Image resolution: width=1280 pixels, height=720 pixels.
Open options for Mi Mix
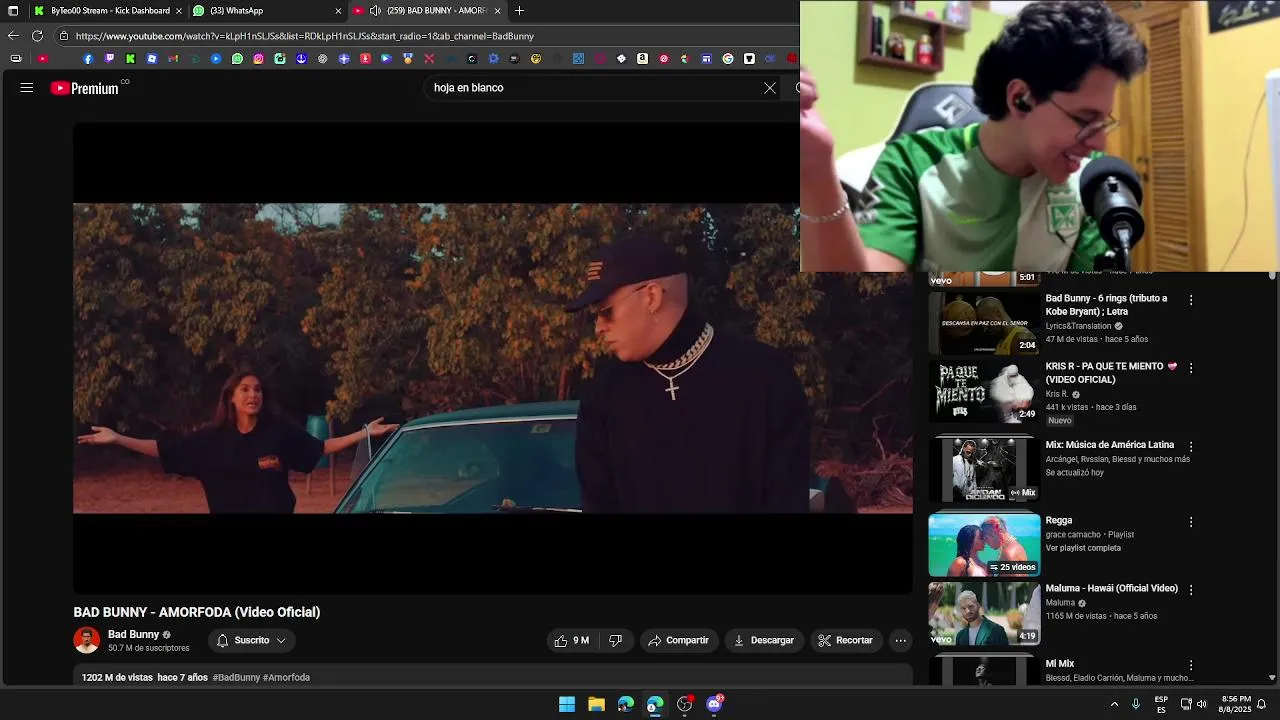coord(1191,665)
